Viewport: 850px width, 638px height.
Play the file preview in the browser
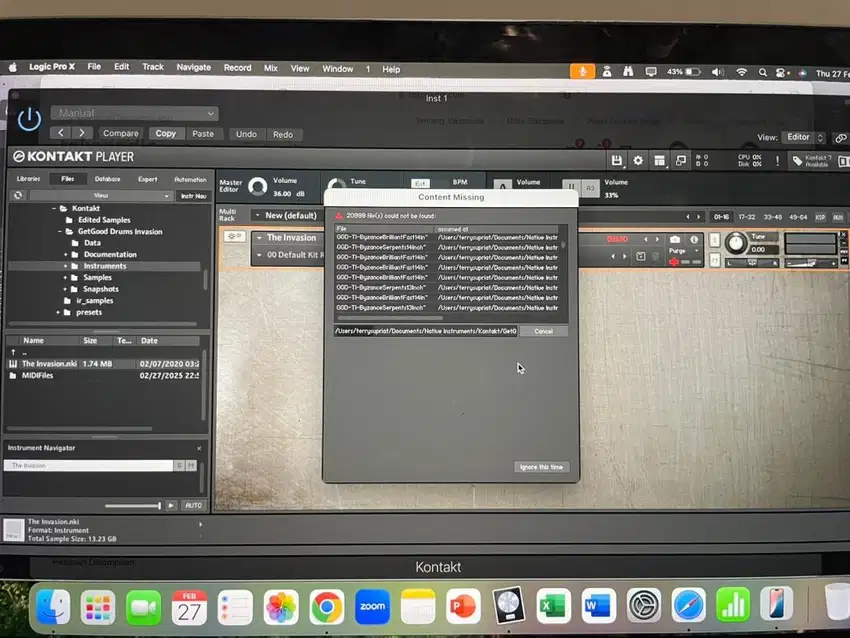pyautogui.click(x=171, y=505)
